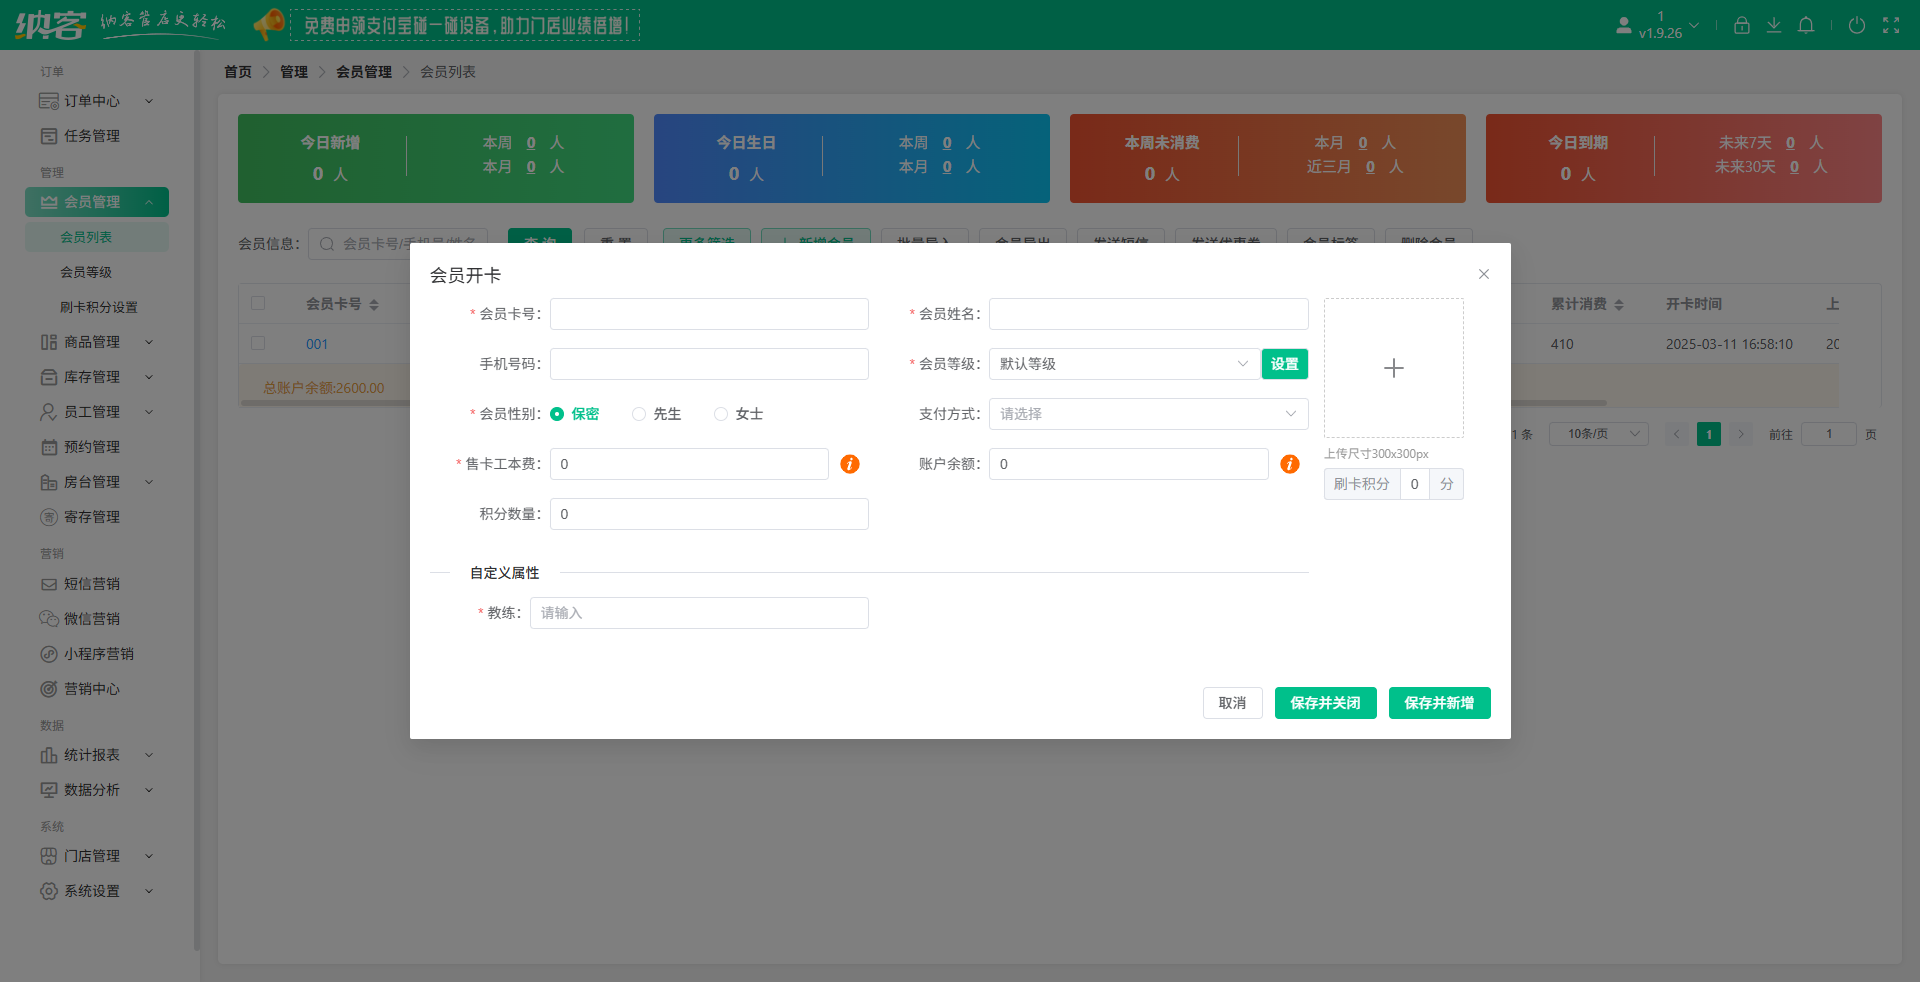Image resolution: width=1920 pixels, height=982 pixels.
Task: Collapse the 会员管理 sidebar menu
Action: 96,201
